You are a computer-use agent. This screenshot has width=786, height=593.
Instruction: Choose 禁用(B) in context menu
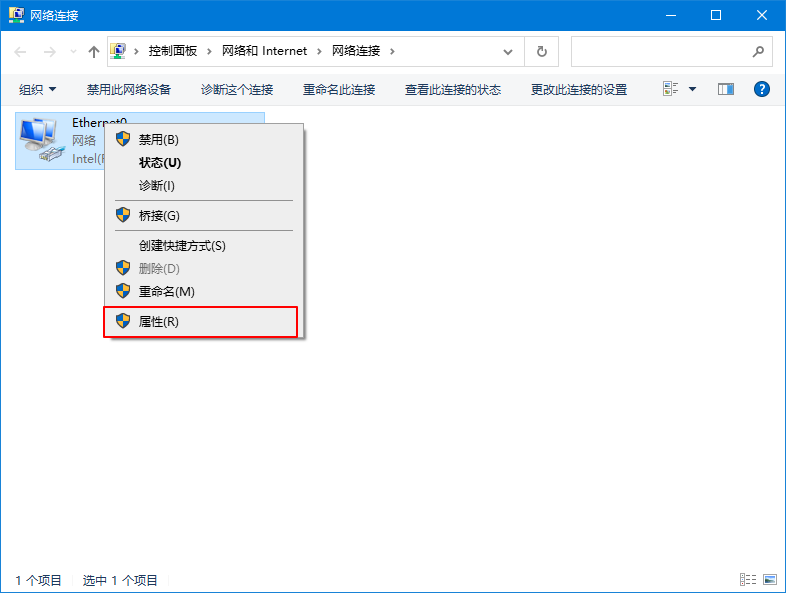point(158,139)
